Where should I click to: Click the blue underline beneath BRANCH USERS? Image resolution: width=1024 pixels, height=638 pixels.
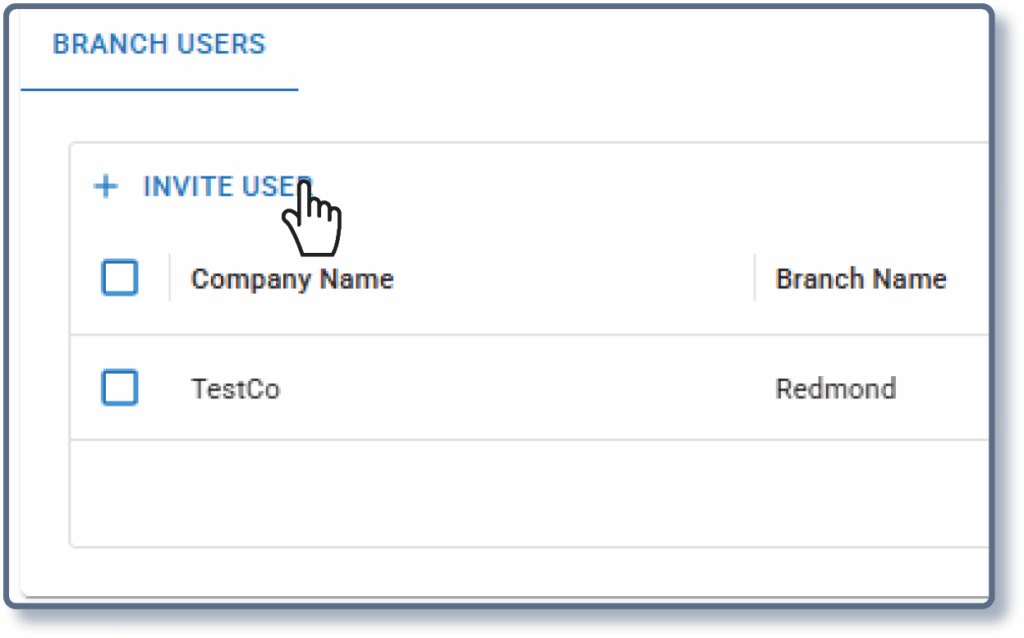[159, 90]
